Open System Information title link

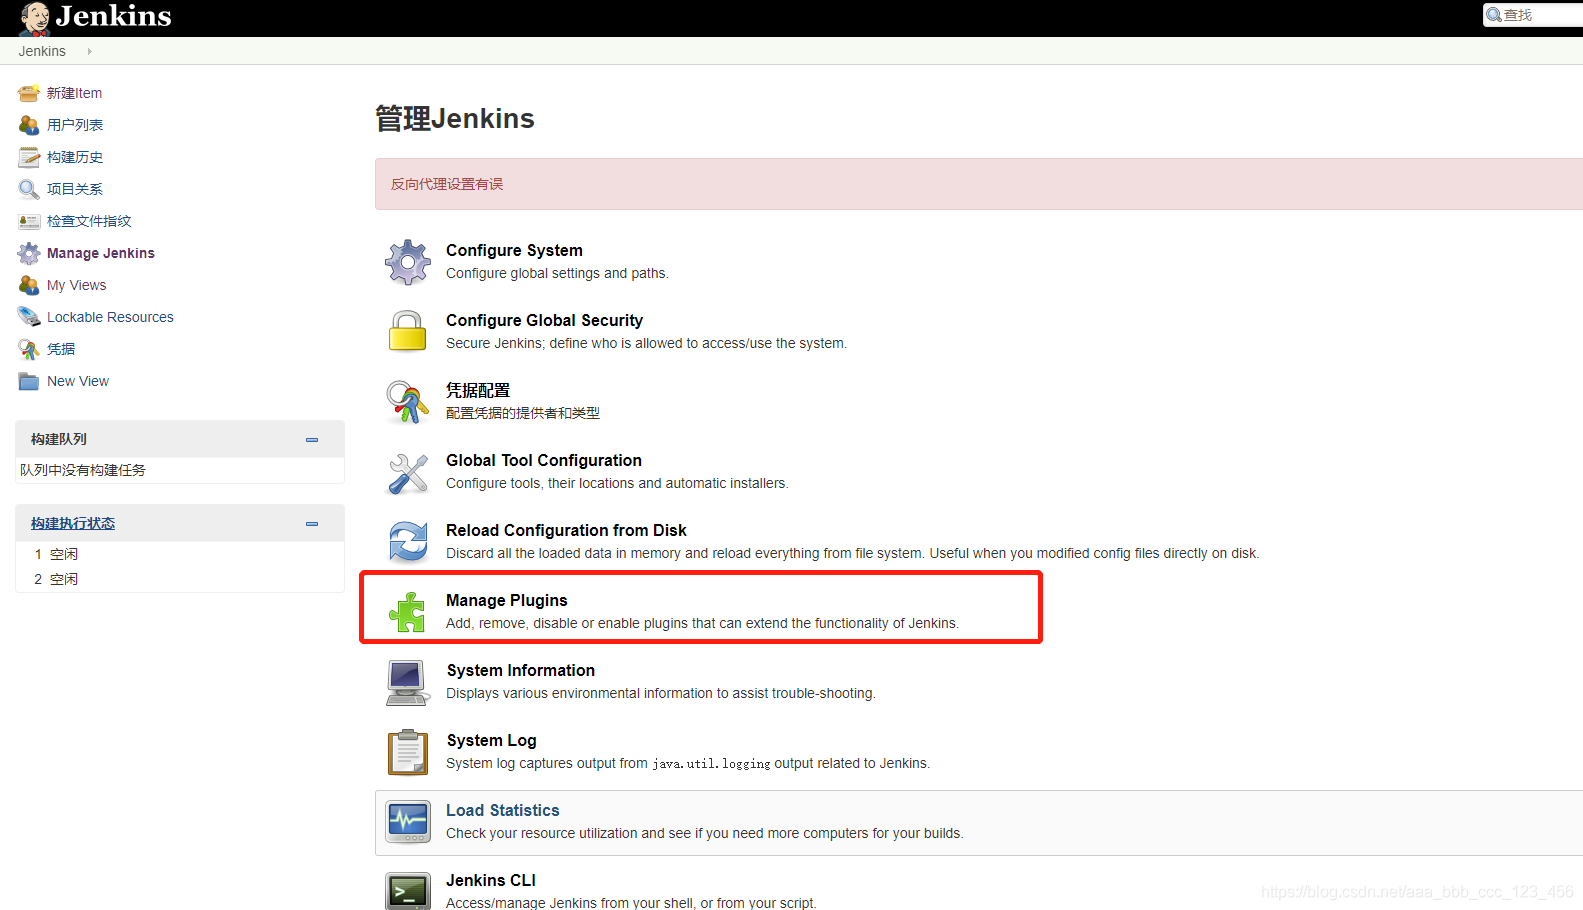(521, 670)
